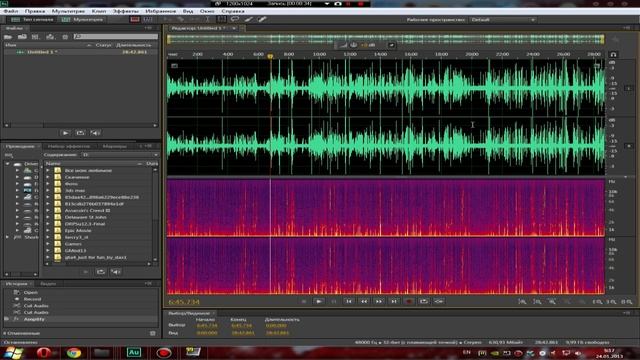Switch to the Видео tab
Screen dimensions: 640x360
(x=48, y=284)
